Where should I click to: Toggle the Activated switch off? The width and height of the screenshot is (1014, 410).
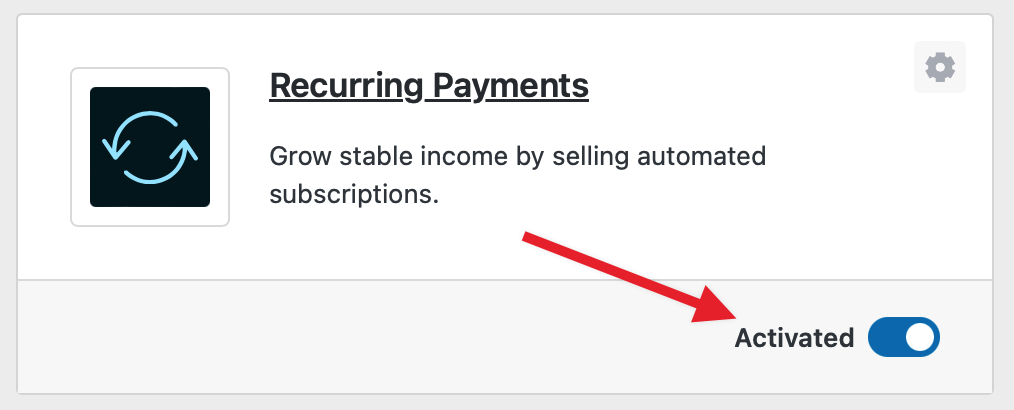(x=904, y=338)
